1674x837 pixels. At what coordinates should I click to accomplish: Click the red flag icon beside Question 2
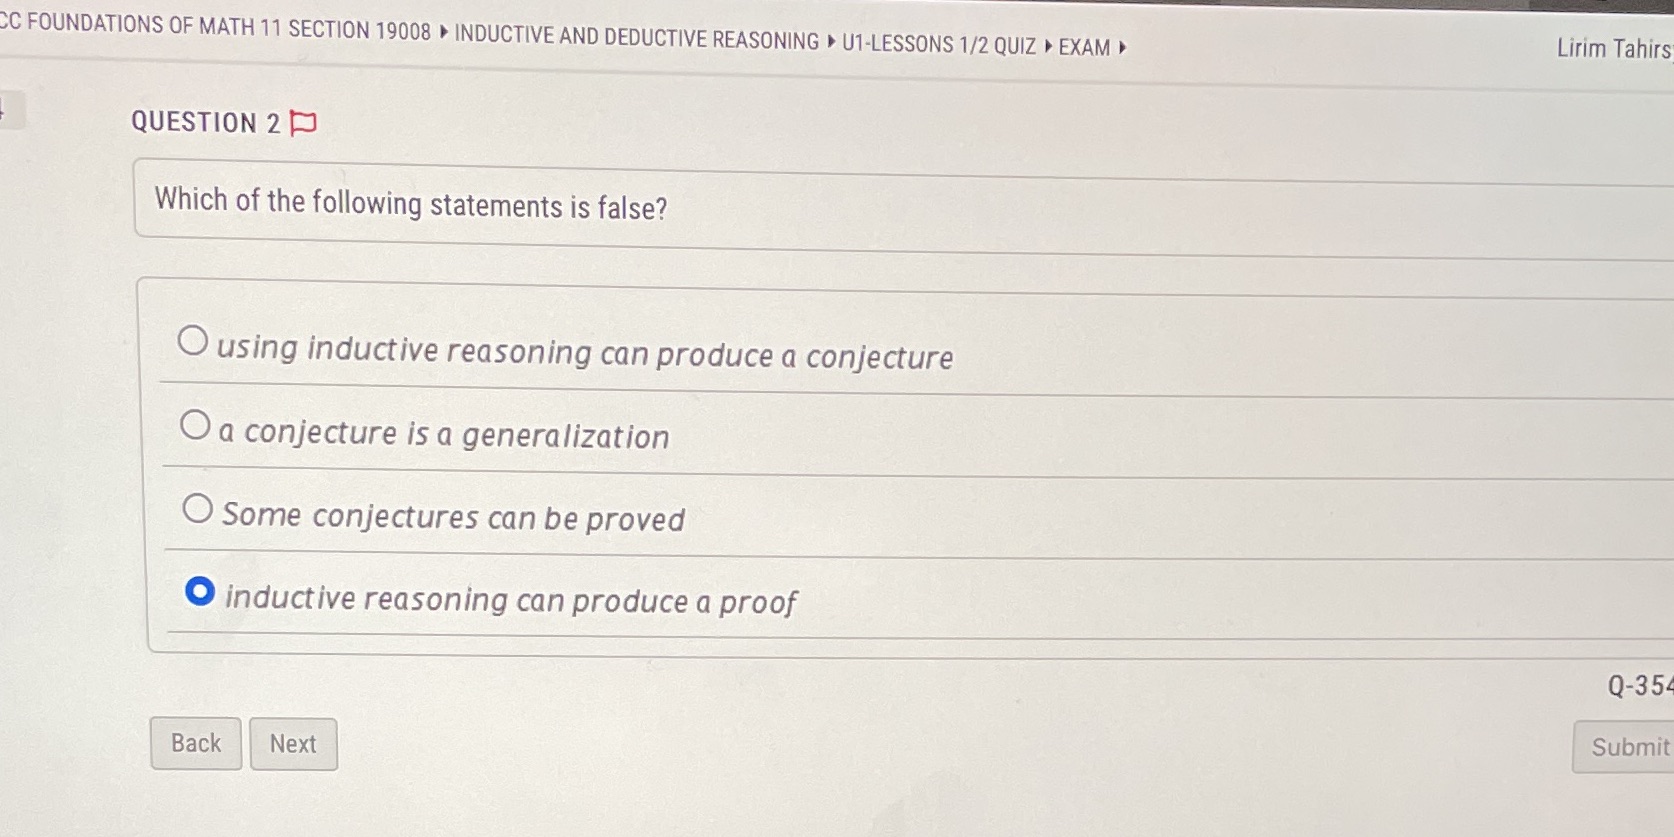(301, 123)
